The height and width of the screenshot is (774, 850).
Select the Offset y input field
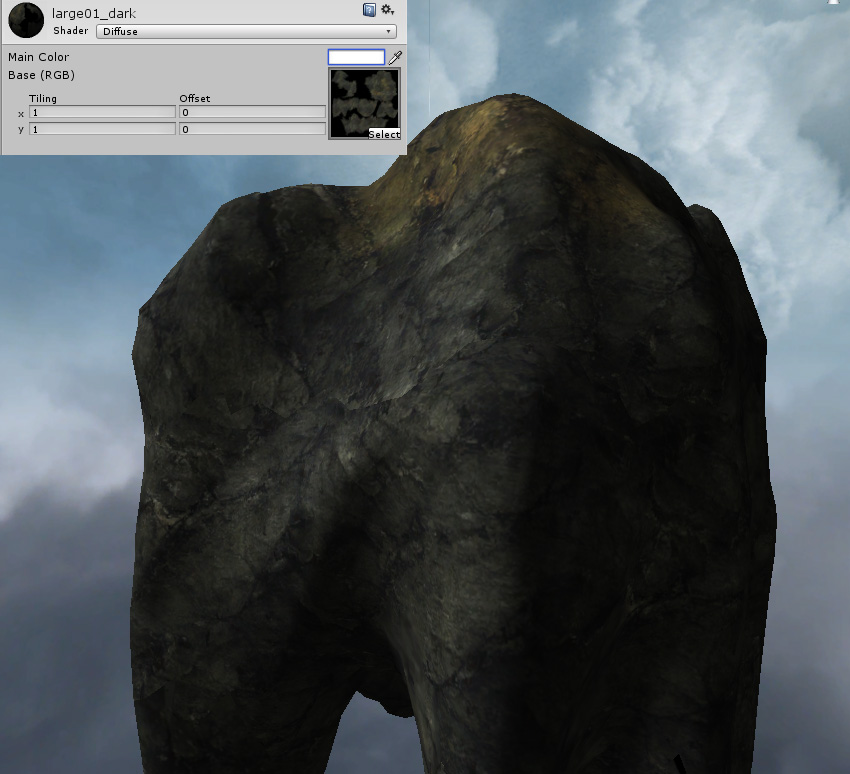pyautogui.click(x=250, y=128)
